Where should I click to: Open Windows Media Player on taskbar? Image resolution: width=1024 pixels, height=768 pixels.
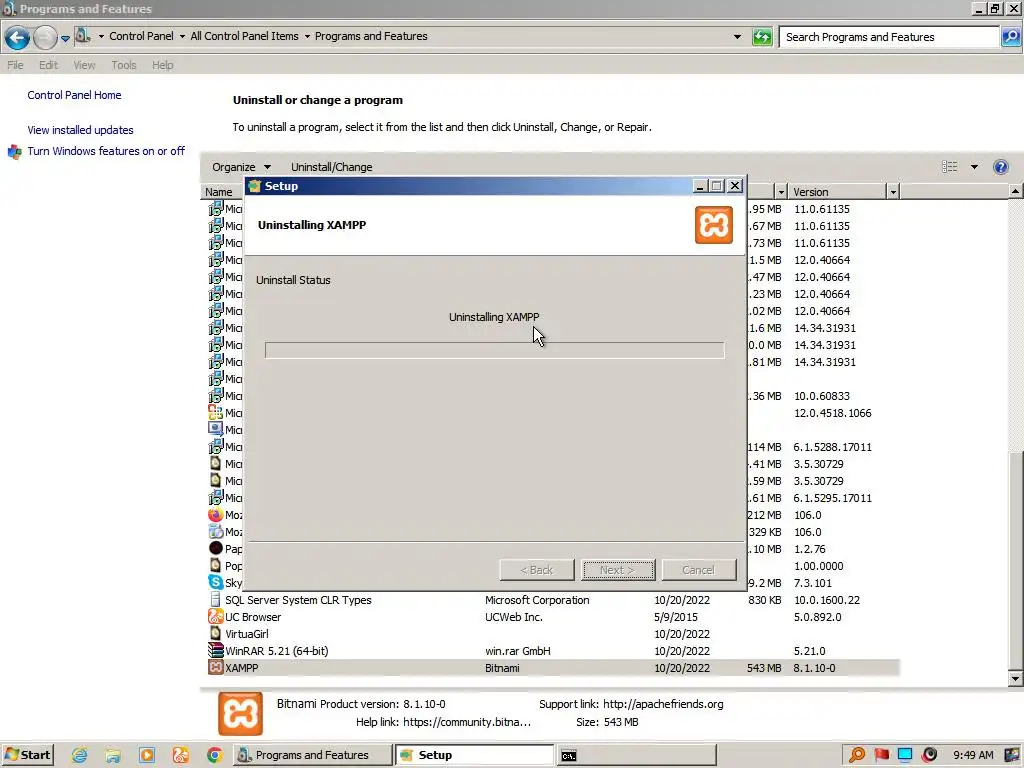pos(147,756)
